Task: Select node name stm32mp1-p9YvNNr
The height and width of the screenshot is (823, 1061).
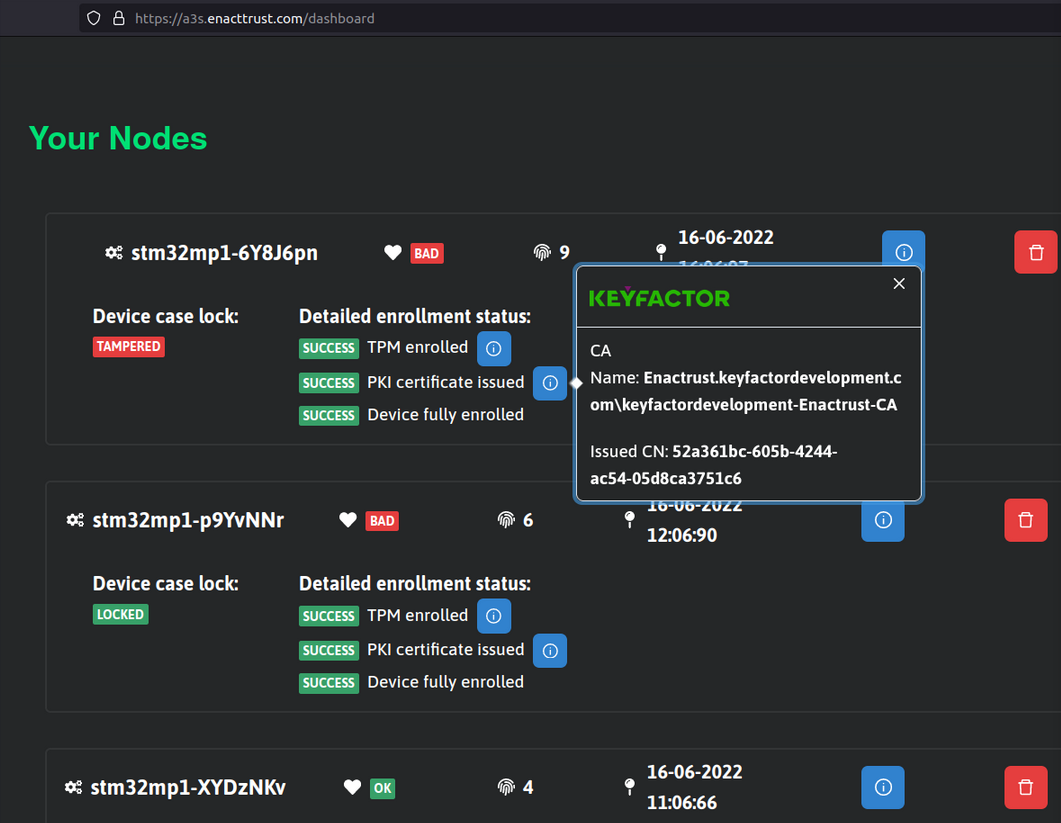Action: pyautogui.click(x=188, y=520)
